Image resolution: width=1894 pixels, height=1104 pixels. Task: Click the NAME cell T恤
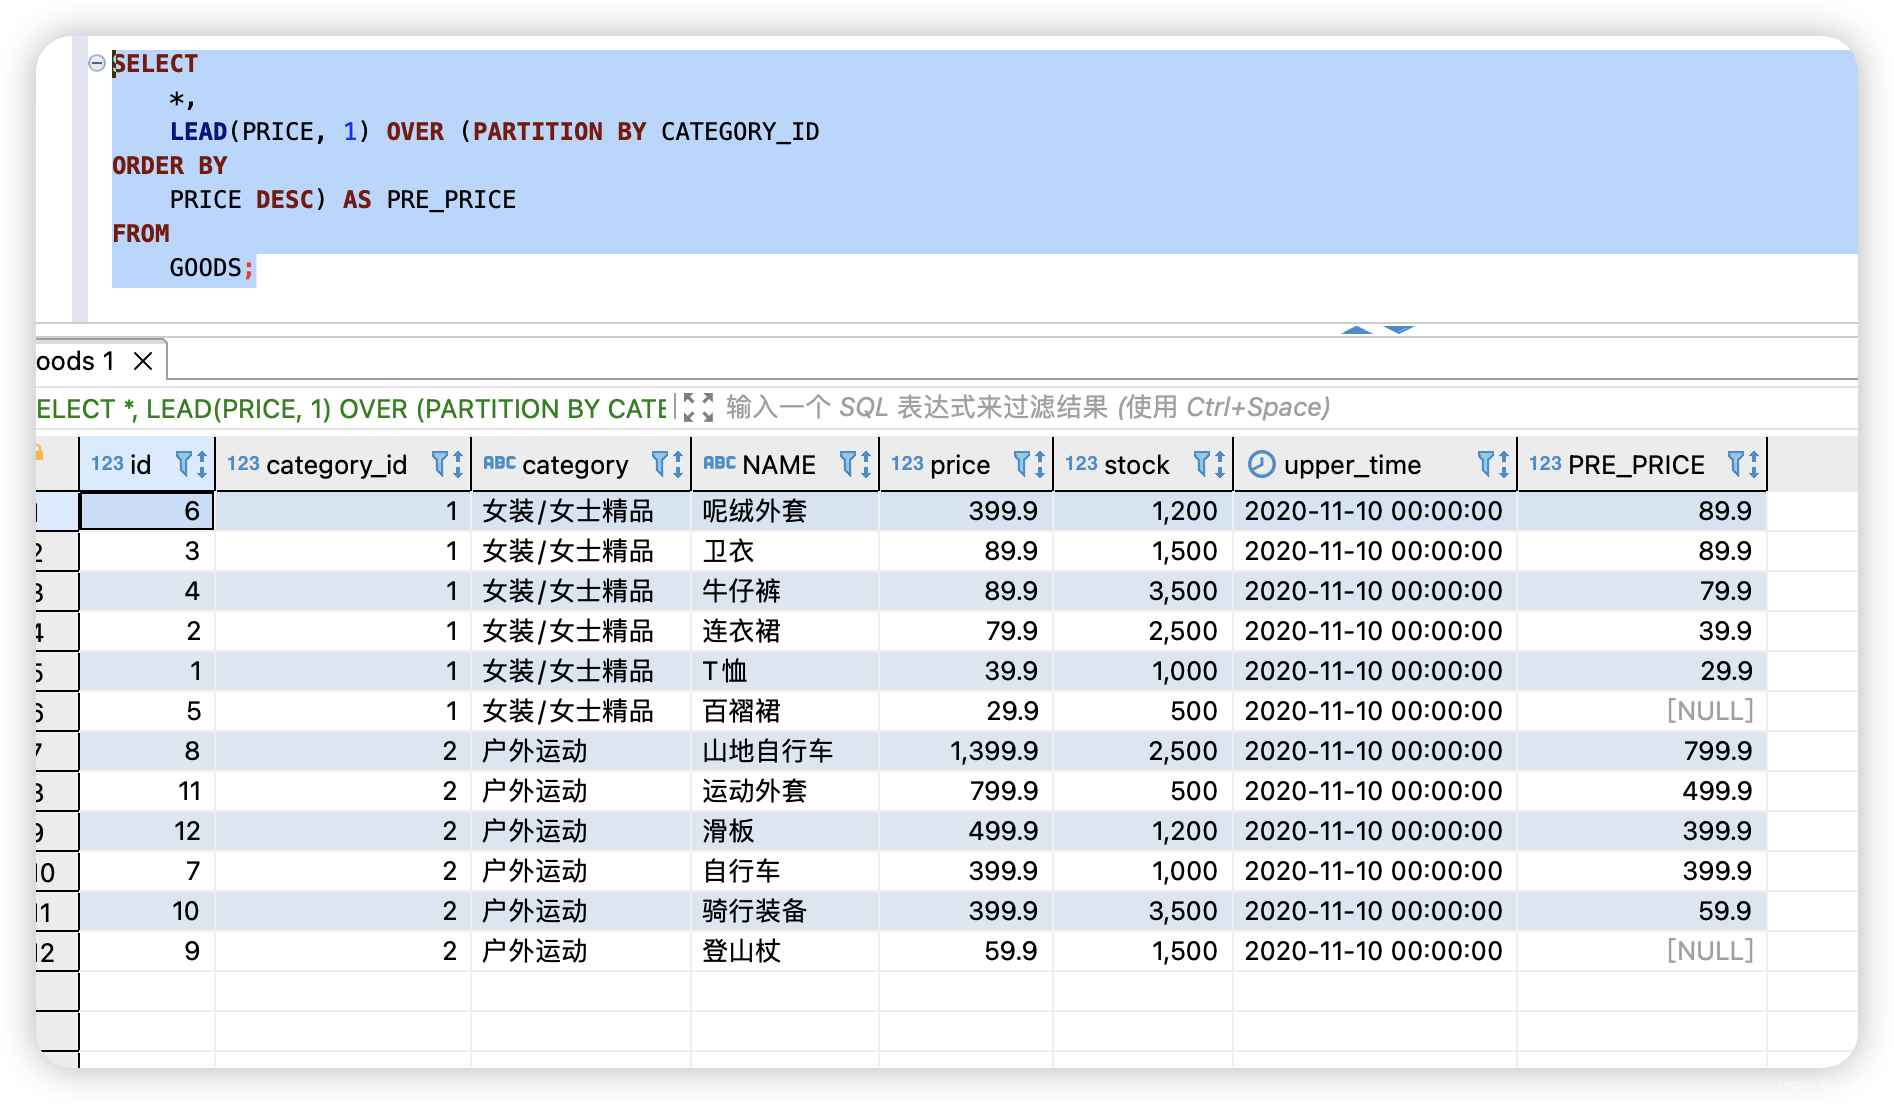click(x=785, y=671)
